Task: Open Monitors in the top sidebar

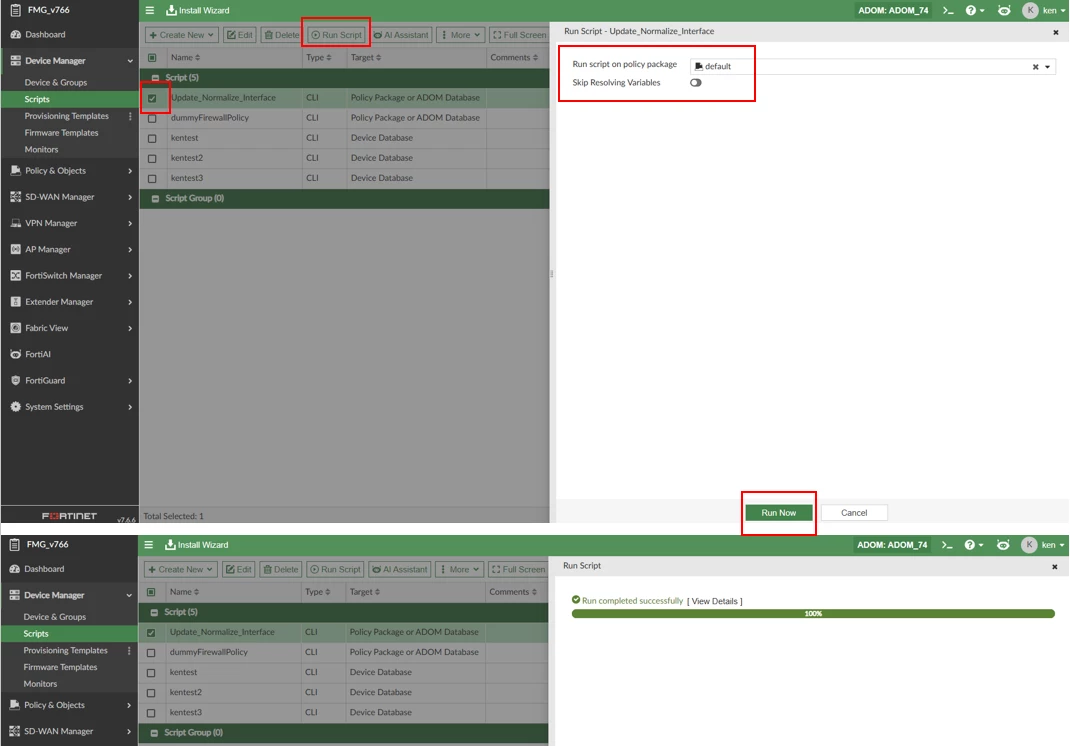Action: [42, 149]
